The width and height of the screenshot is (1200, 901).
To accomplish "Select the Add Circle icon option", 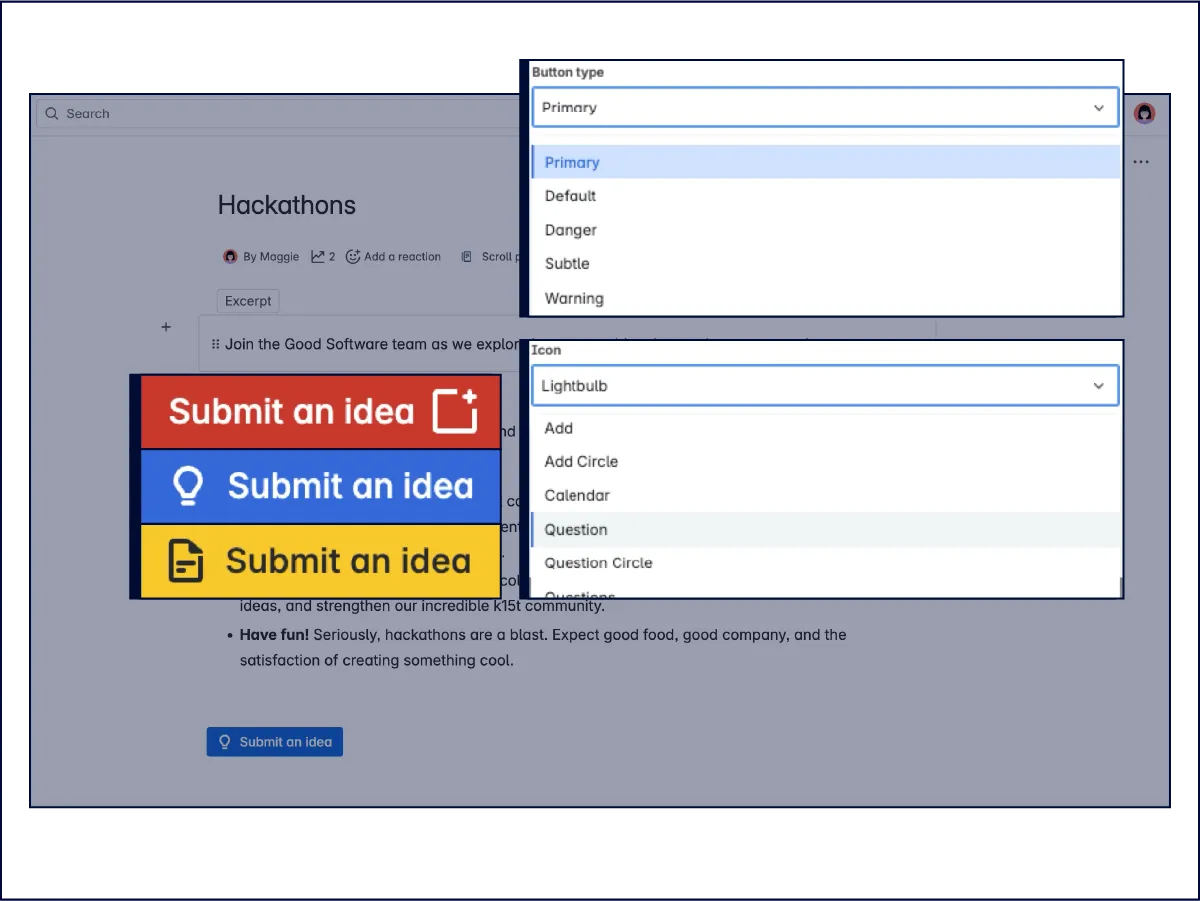I will coord(826,462).
